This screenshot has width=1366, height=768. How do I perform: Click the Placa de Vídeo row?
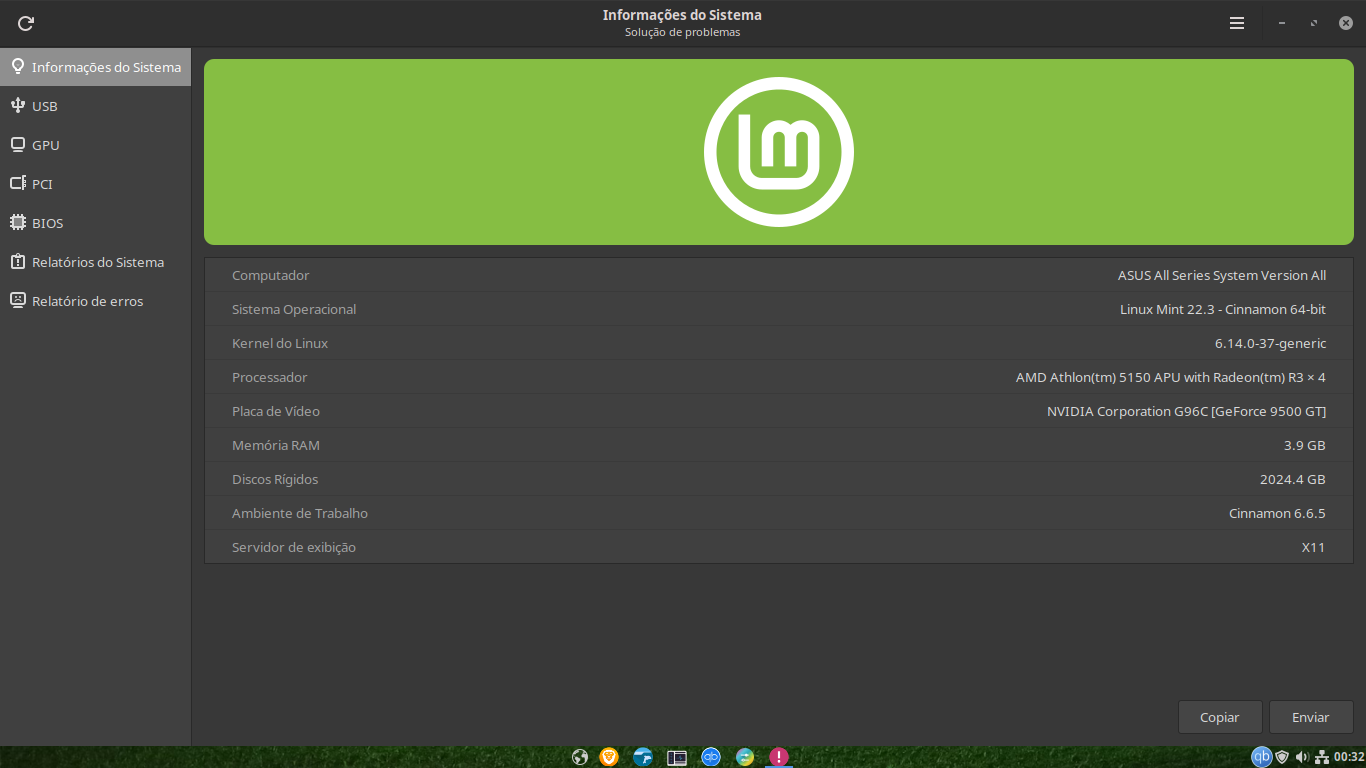pos(778,411)
